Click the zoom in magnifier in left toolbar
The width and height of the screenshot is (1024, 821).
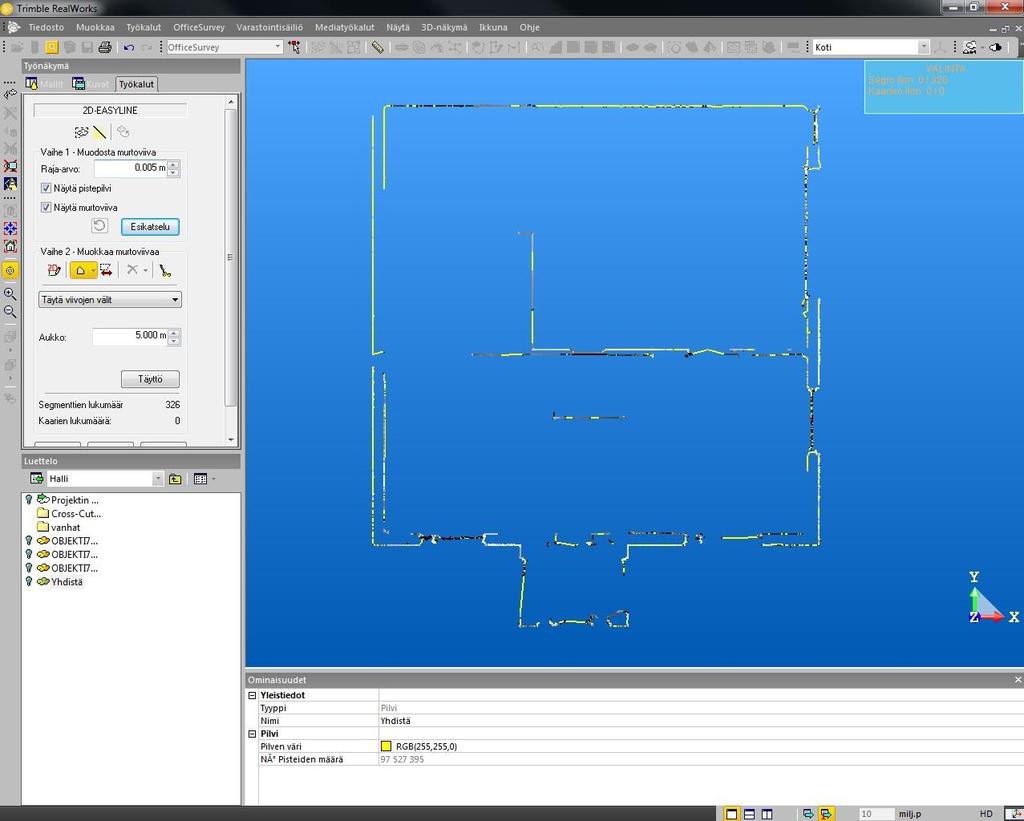(x=10, y=294)
